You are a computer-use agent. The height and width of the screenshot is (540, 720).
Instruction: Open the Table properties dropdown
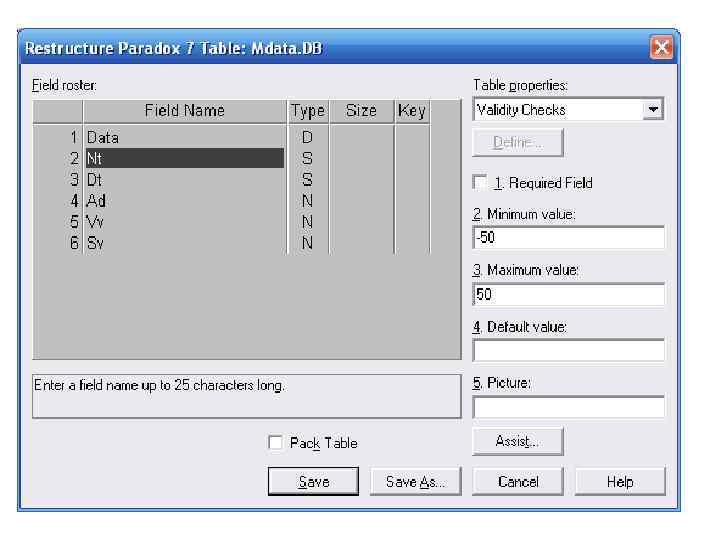pyautogui.click(x=653, y=109)
